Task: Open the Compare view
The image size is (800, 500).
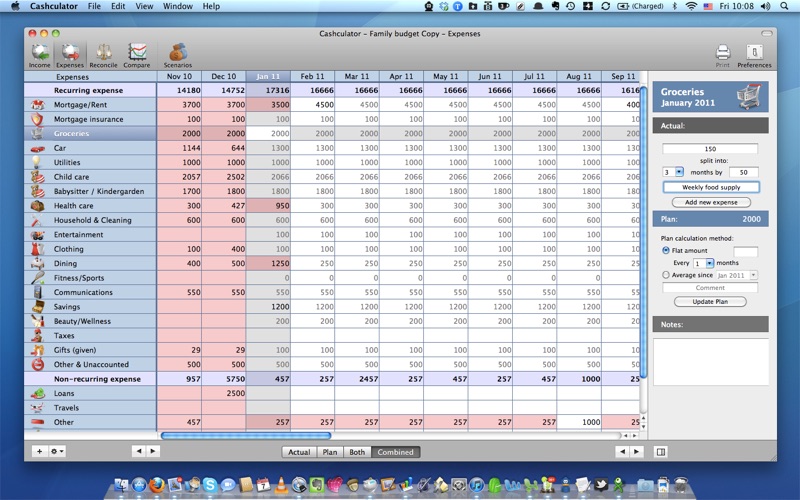Action: [136, 54]
